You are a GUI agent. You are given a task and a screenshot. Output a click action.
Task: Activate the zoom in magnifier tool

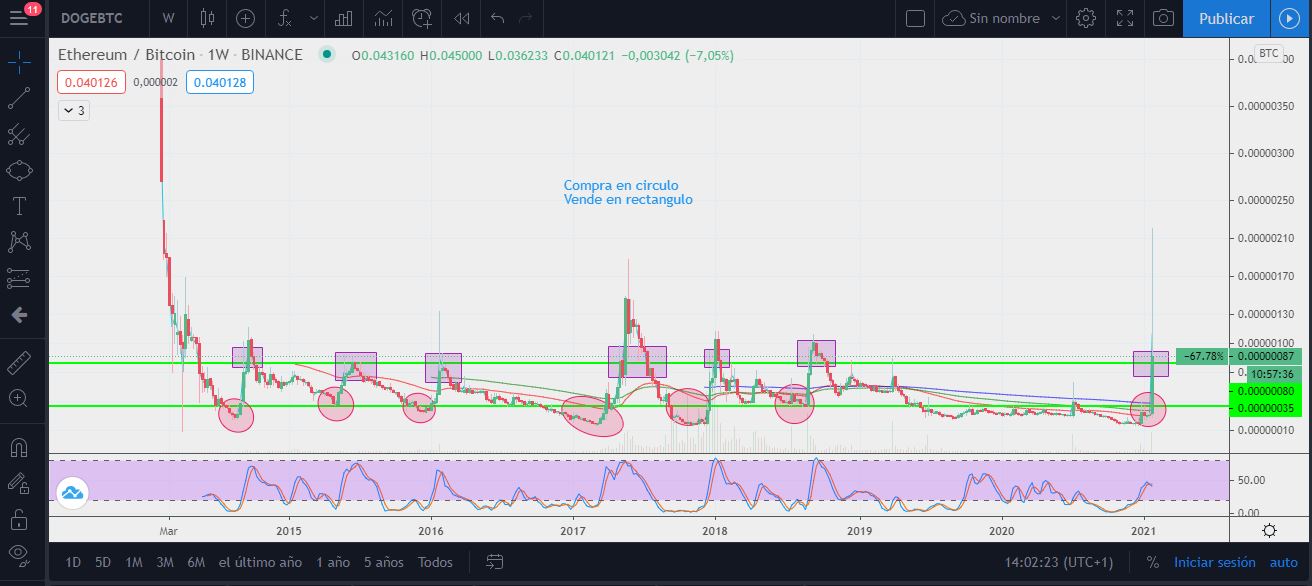pyautogui.click(x=18, y=398)
